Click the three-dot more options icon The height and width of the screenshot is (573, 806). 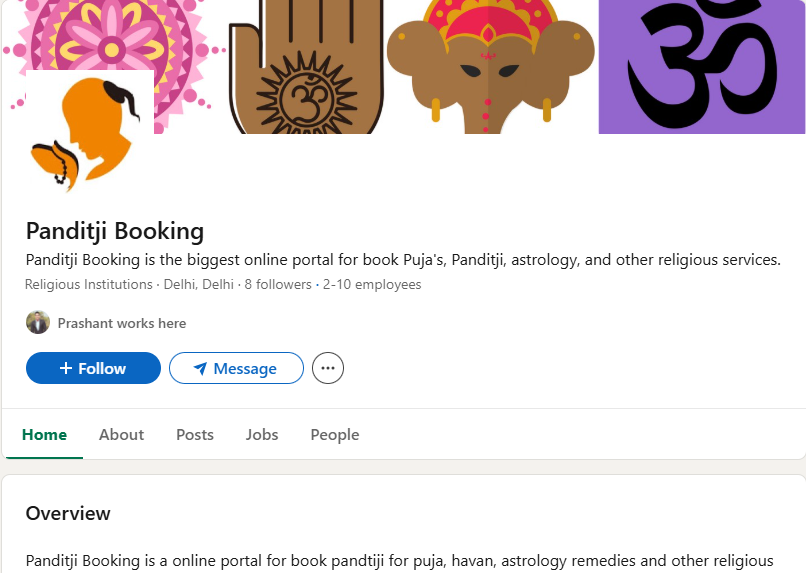tap(328, 368)
